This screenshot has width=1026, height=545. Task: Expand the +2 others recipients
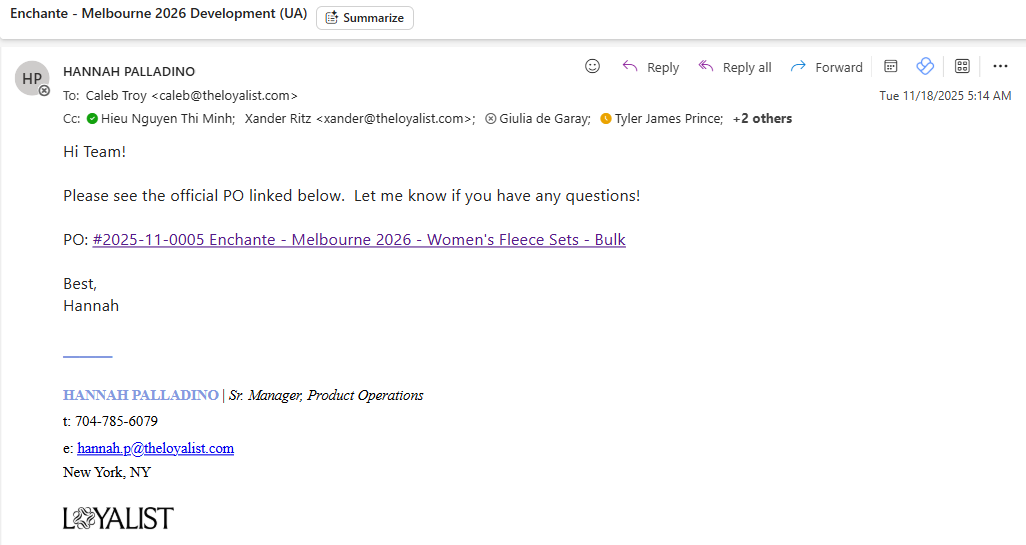click(x=762, y=118)
